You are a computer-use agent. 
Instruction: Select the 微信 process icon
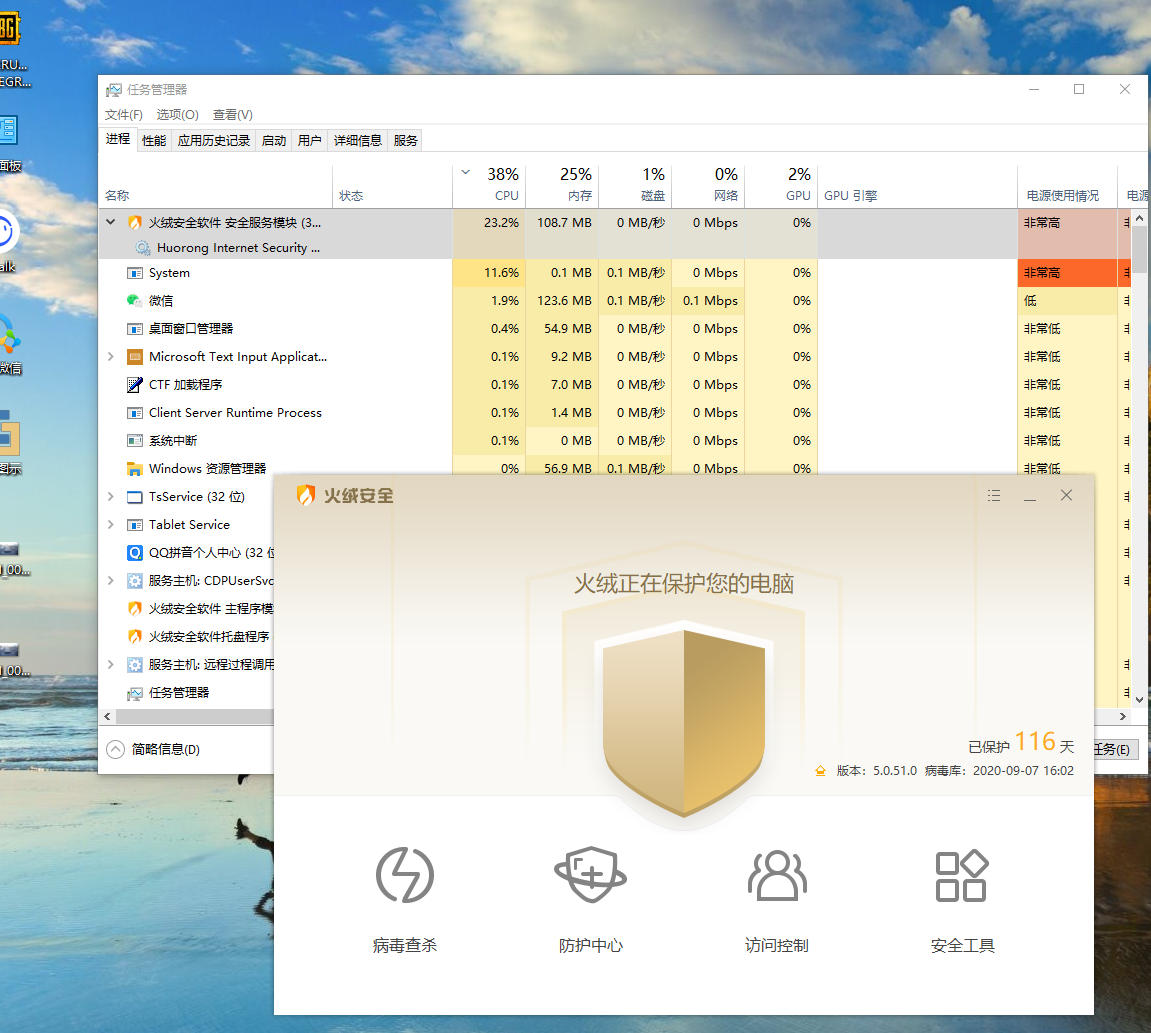pos(134,300)
